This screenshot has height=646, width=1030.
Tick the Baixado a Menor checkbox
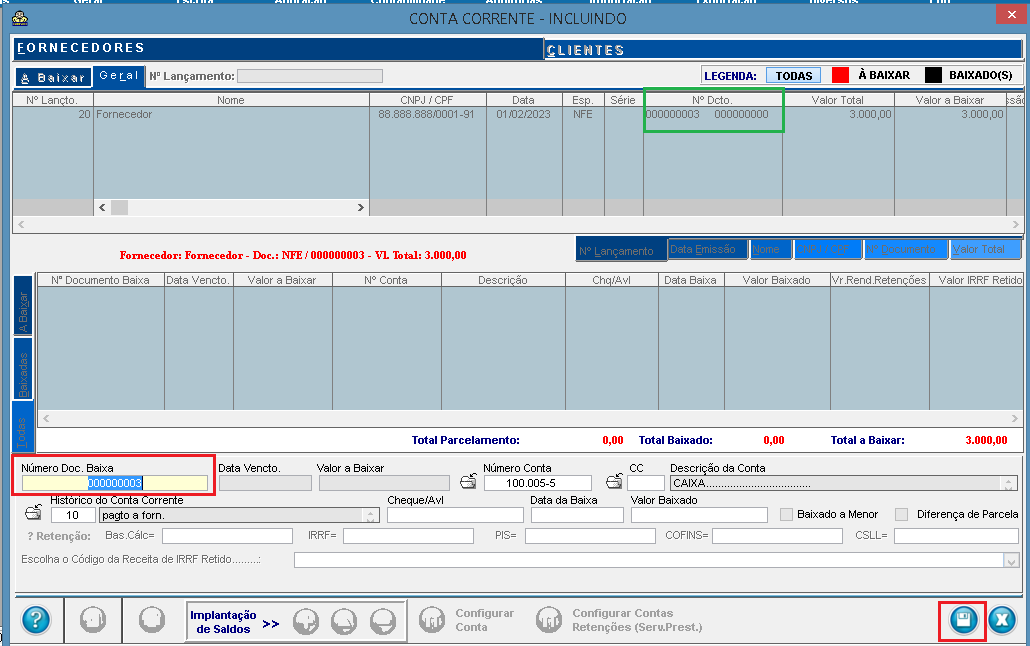(786, 515)
